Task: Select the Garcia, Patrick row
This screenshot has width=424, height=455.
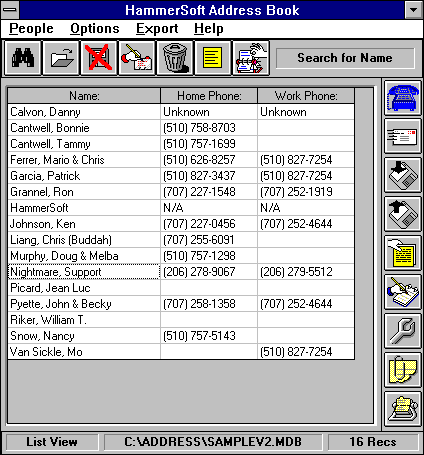Action: tap(181, 176)
